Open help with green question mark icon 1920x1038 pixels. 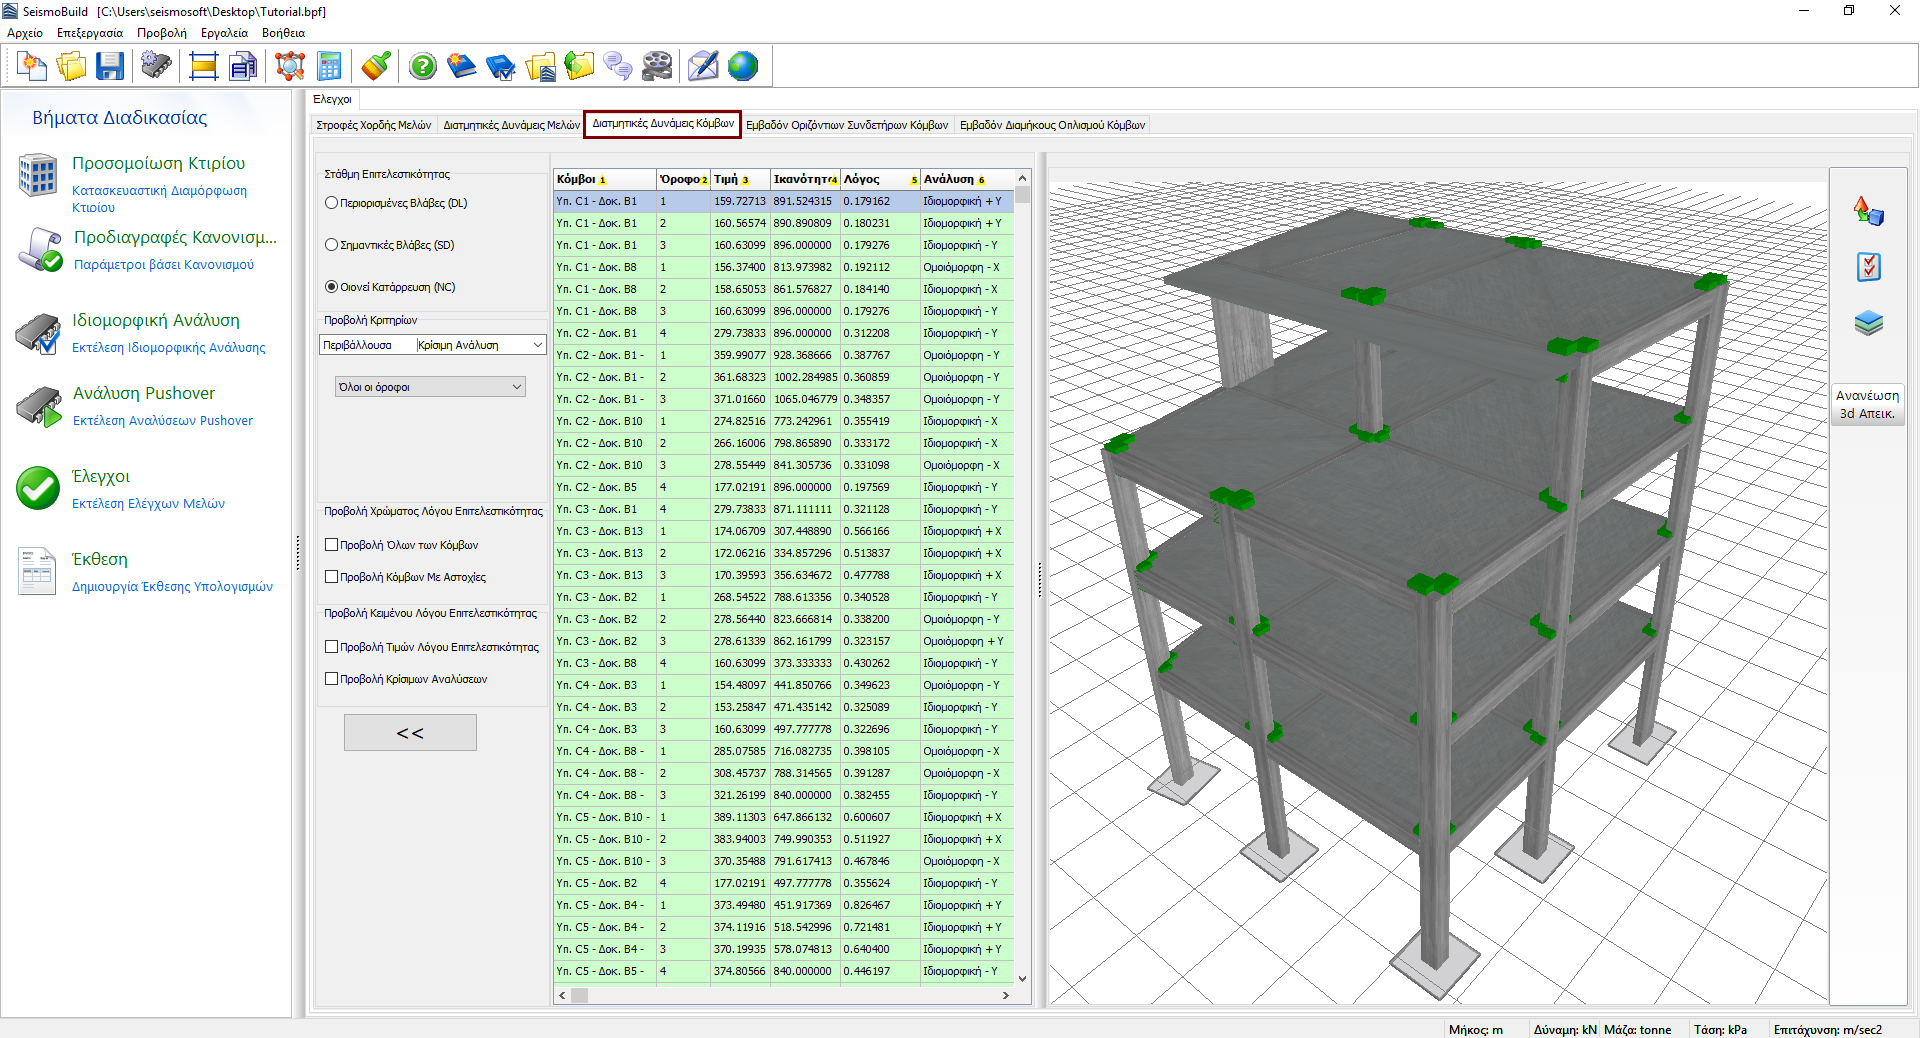(423, 67)
